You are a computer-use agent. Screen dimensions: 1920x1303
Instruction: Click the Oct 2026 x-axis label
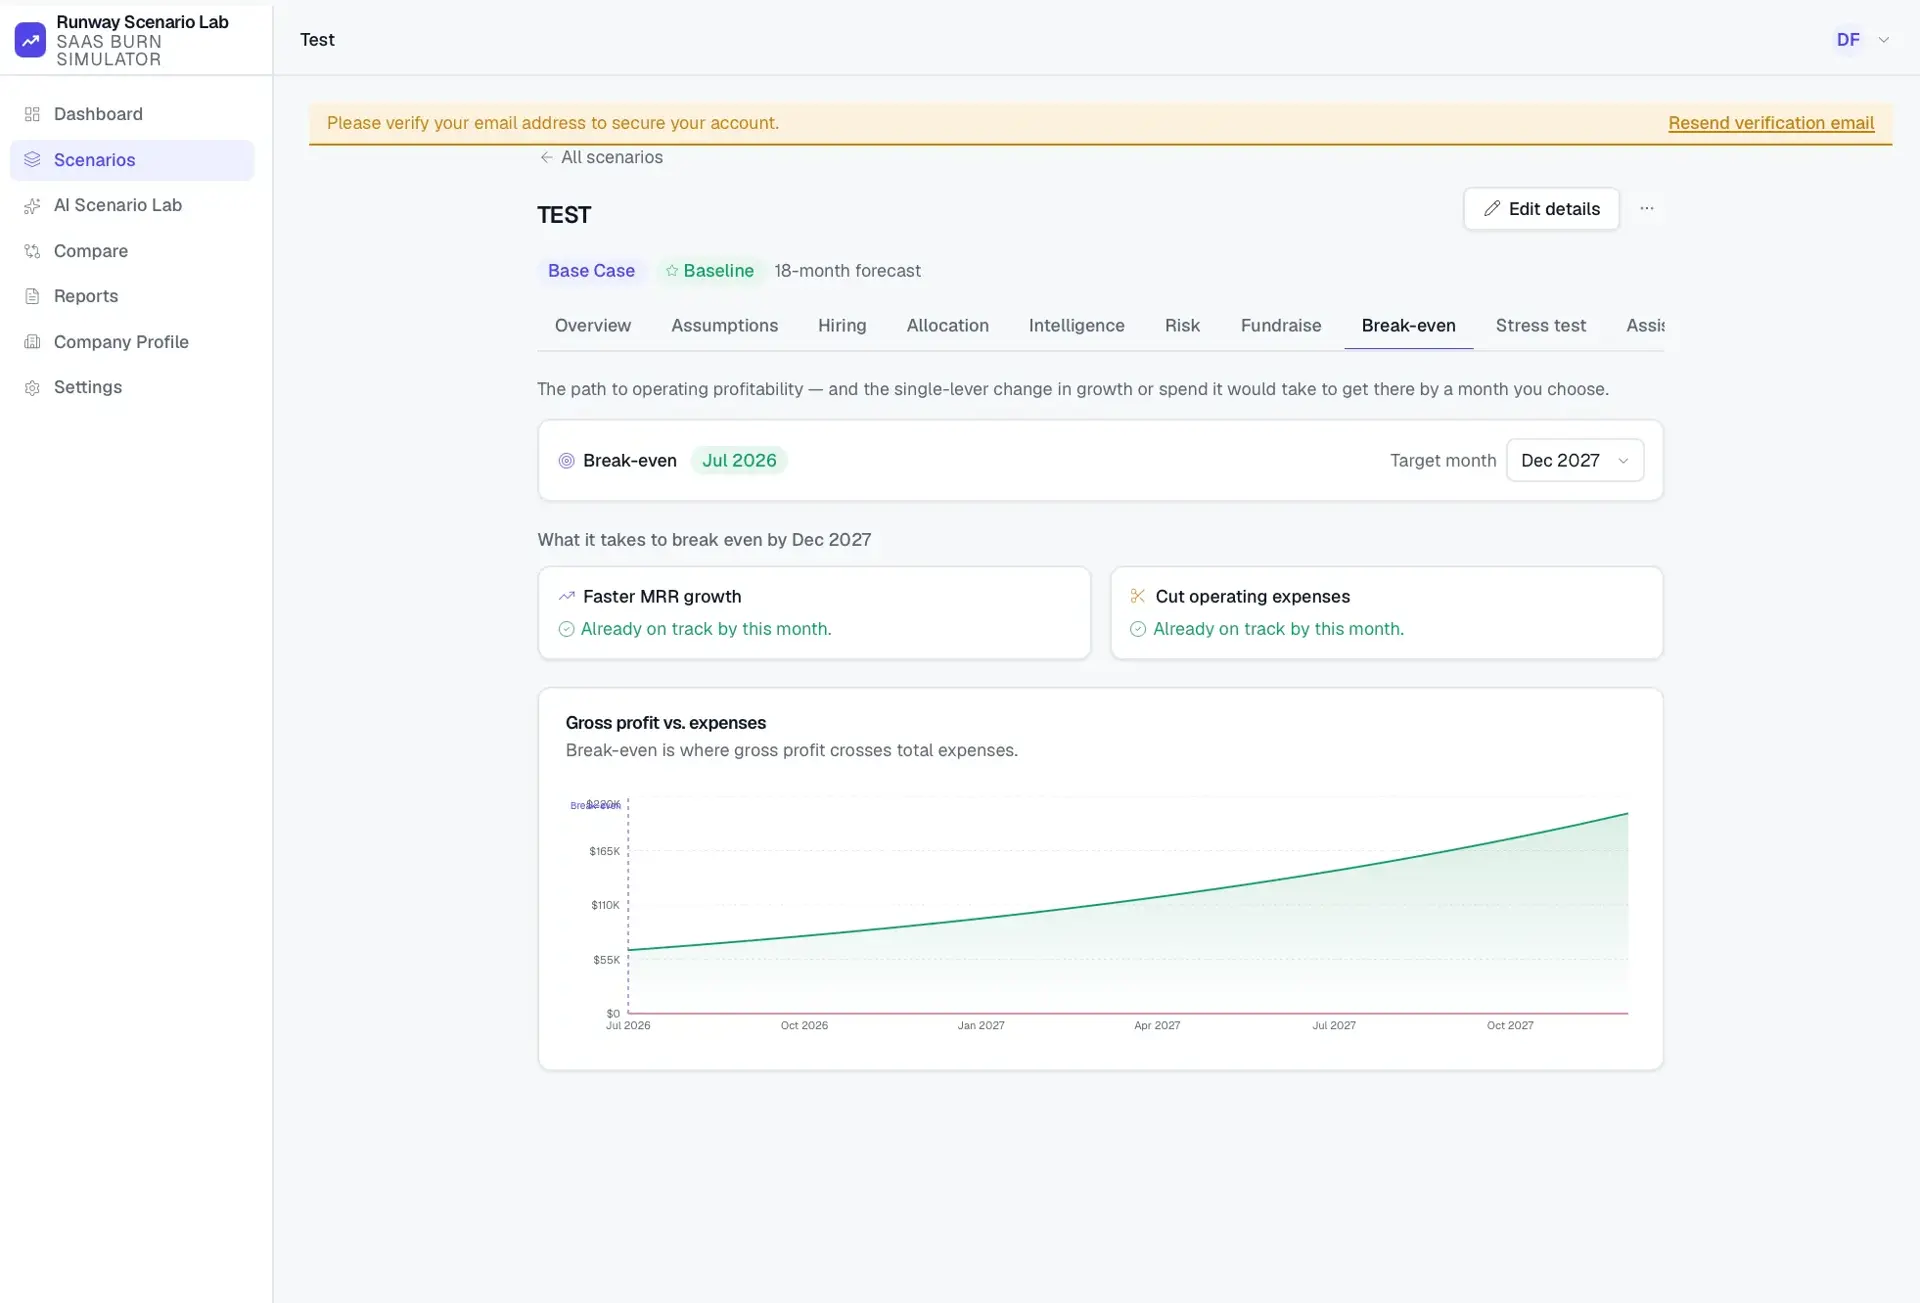tap(804, 1026)
